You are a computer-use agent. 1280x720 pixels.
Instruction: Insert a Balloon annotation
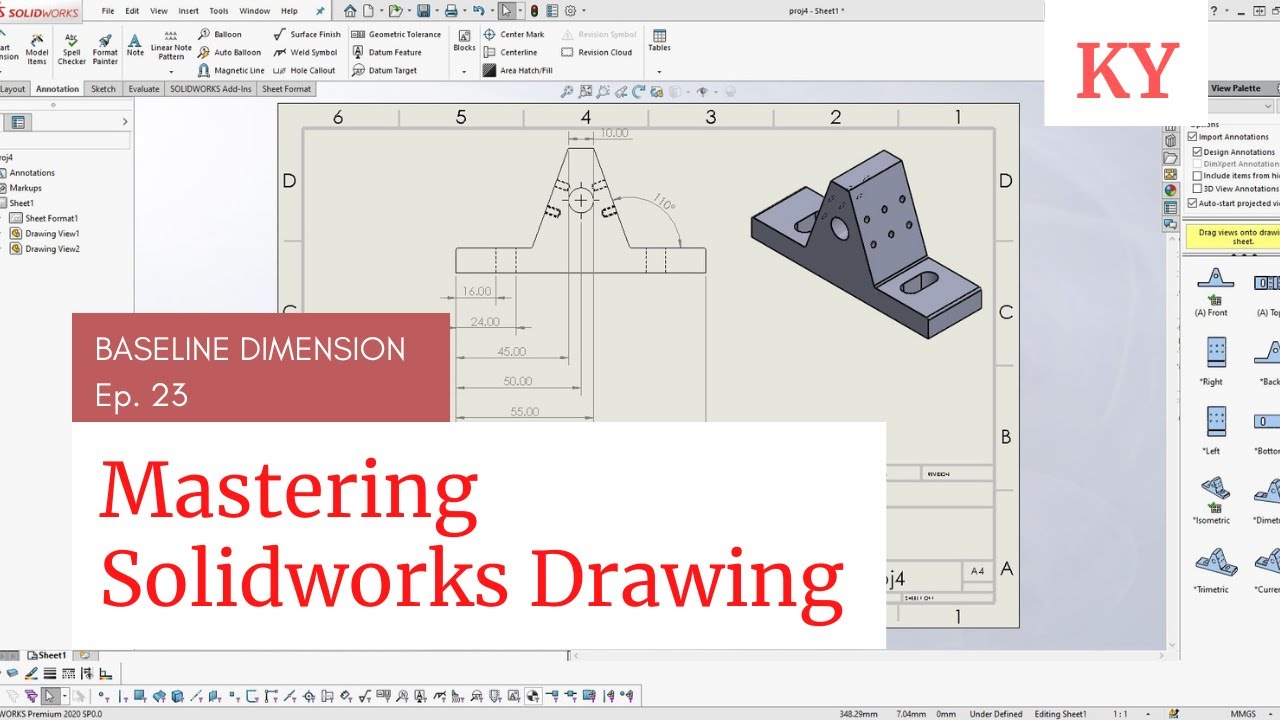220,34
